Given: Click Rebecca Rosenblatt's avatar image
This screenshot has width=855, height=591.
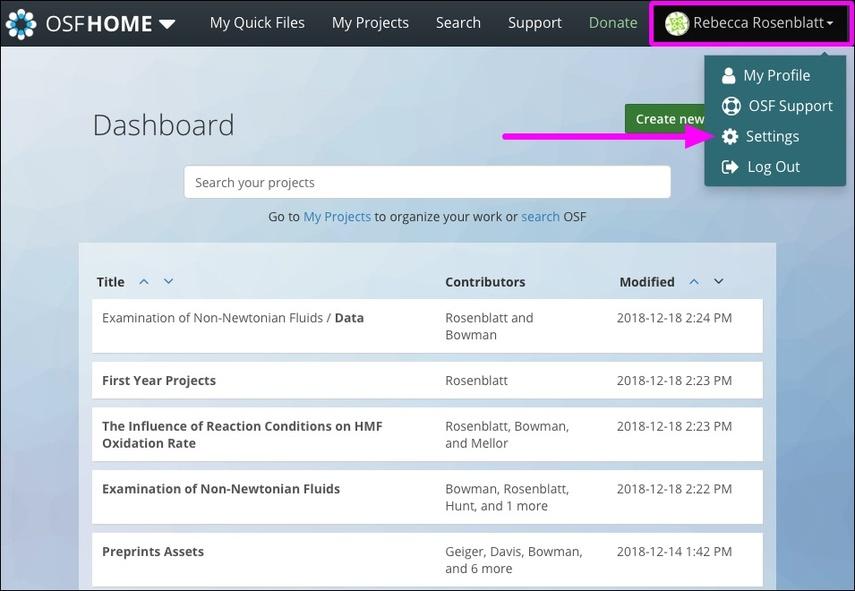Looking at the screenshot, I should [x=677, y=23].
